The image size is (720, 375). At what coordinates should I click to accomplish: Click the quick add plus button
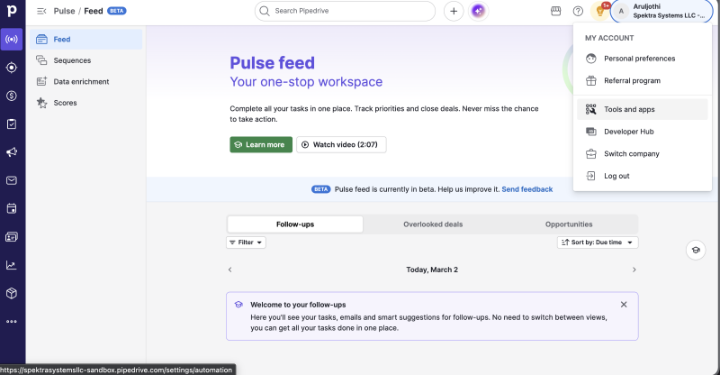[x=454, y=11]
